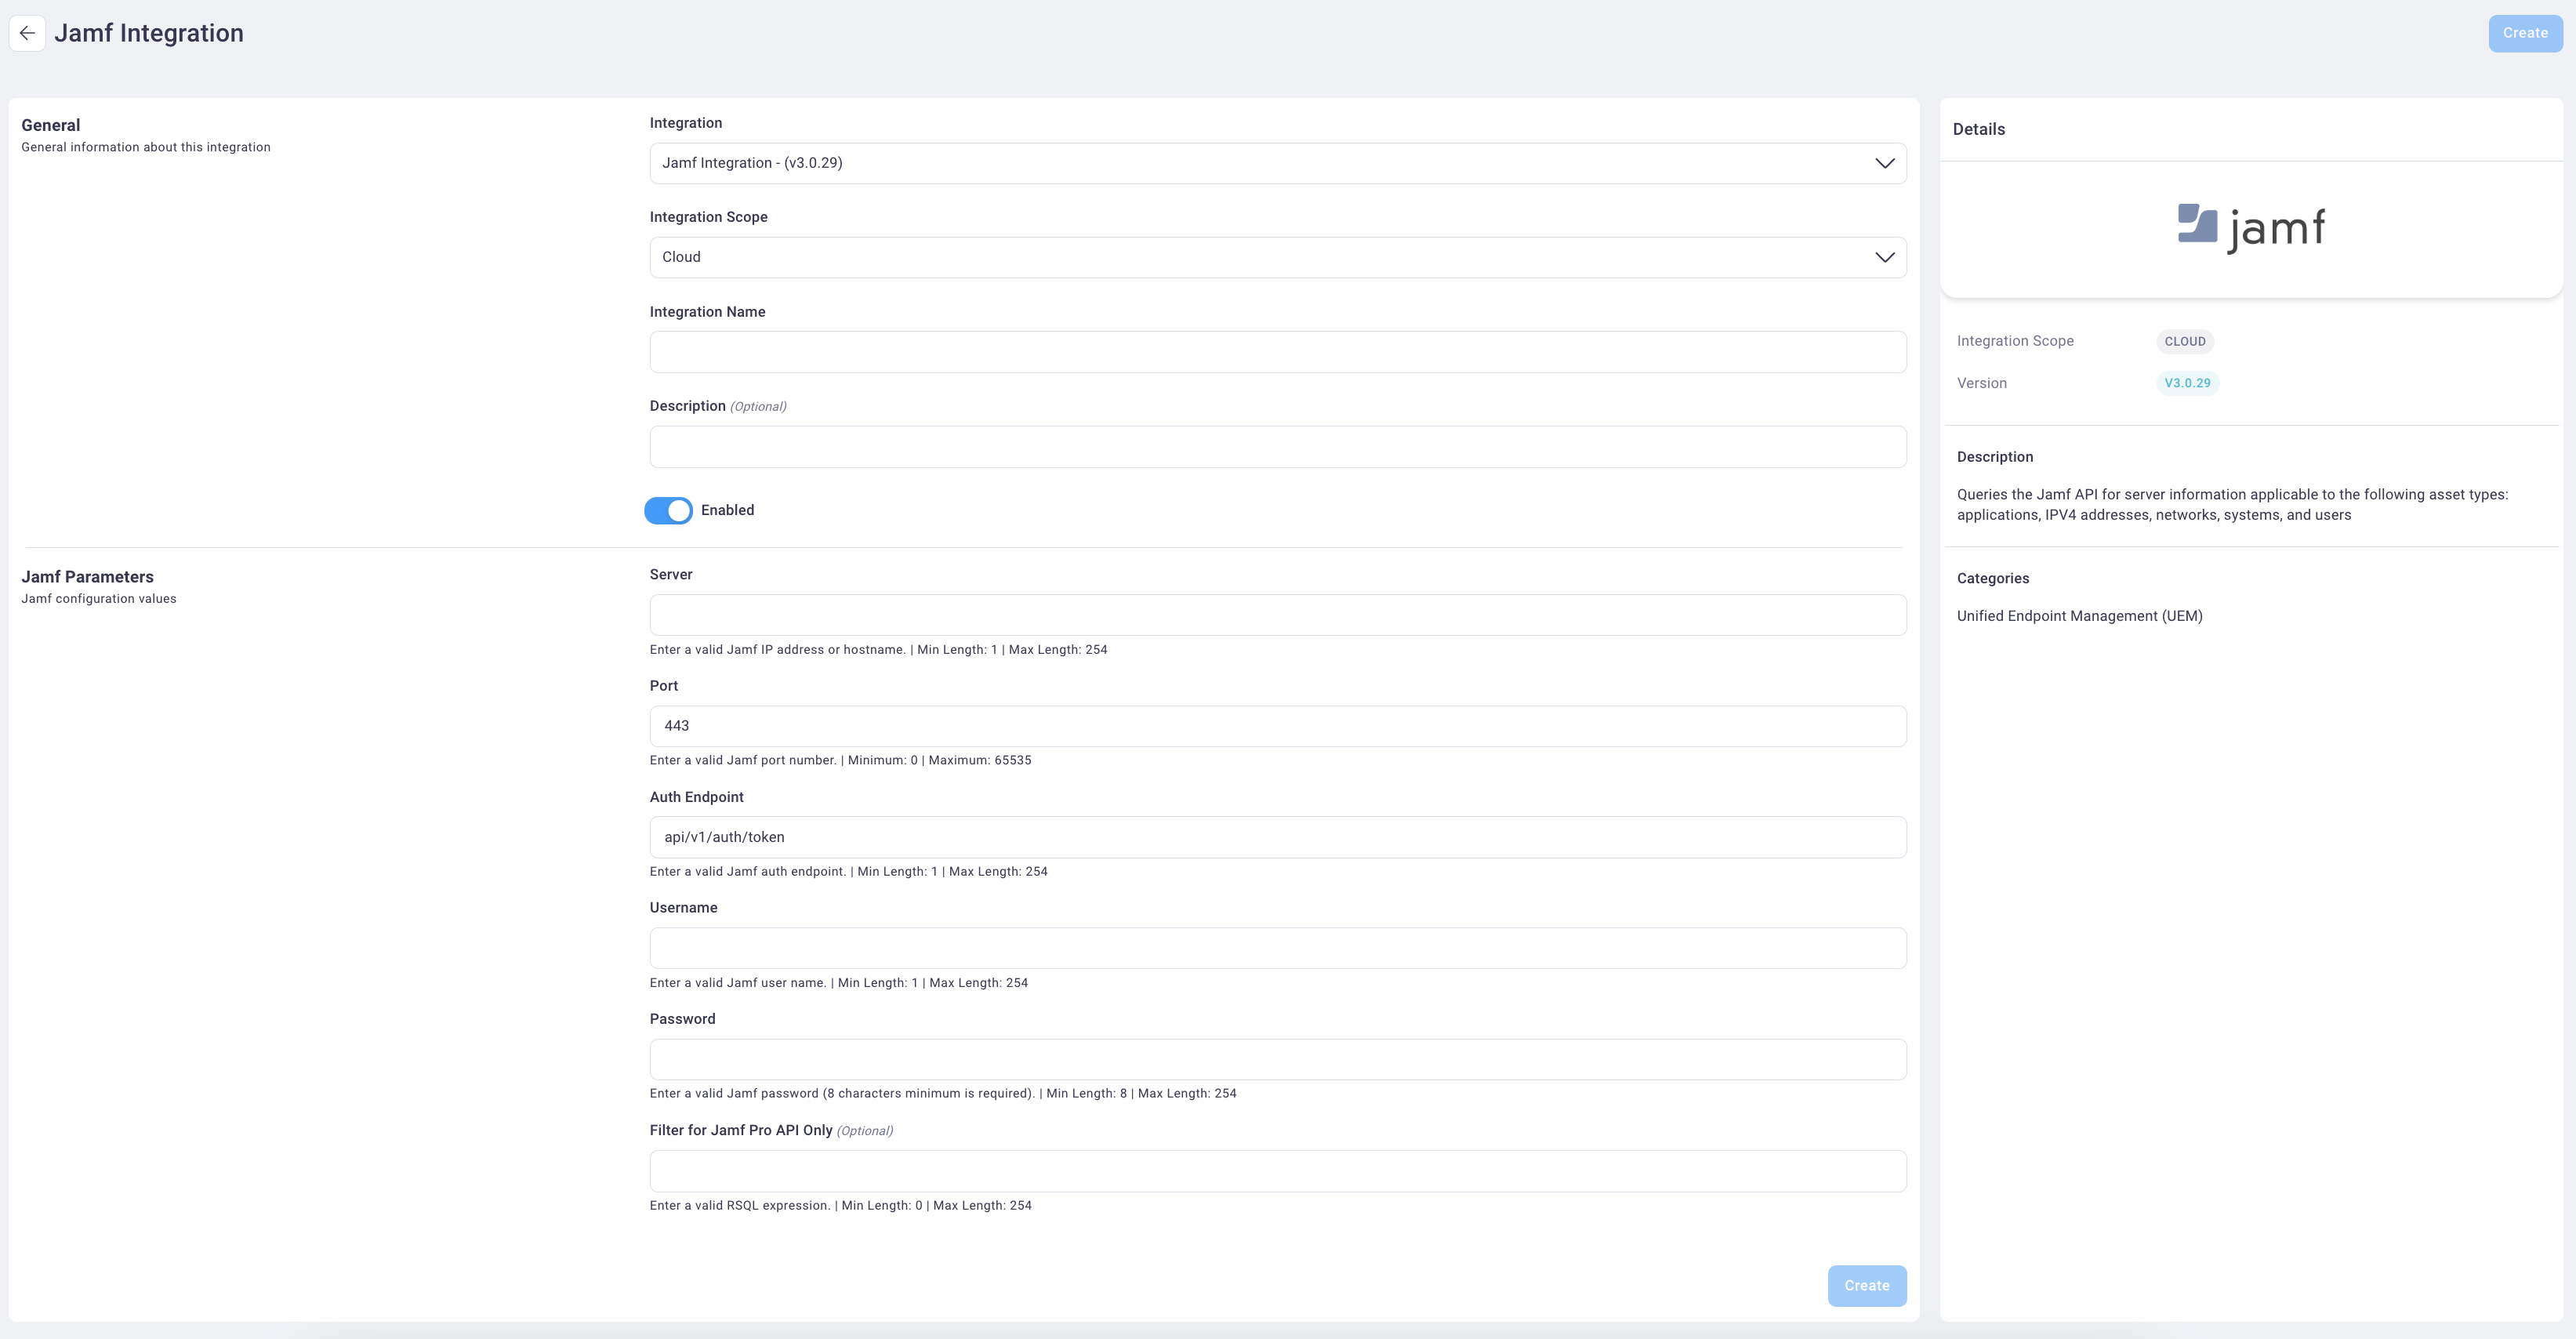This screenshot has height=1339, width=2576.
Task: Click the Details panel header
Action: tap(1978, 129)
